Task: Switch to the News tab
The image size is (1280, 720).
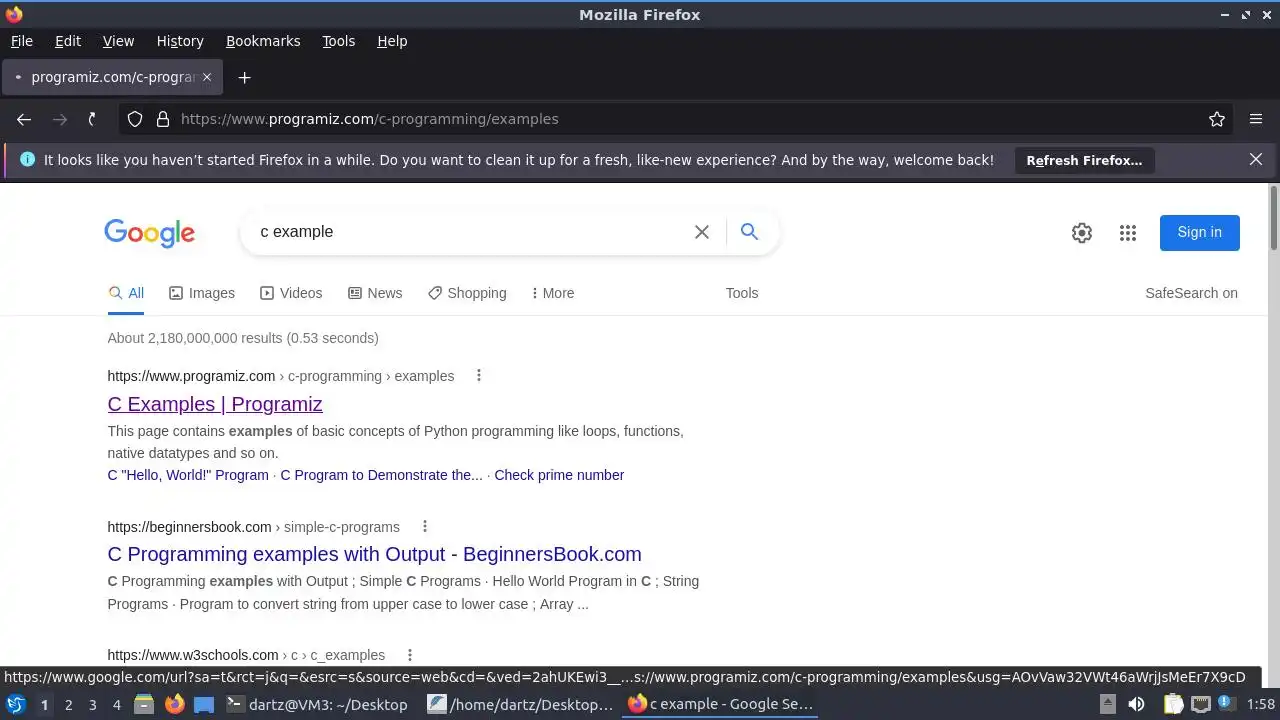Action: 375,293
